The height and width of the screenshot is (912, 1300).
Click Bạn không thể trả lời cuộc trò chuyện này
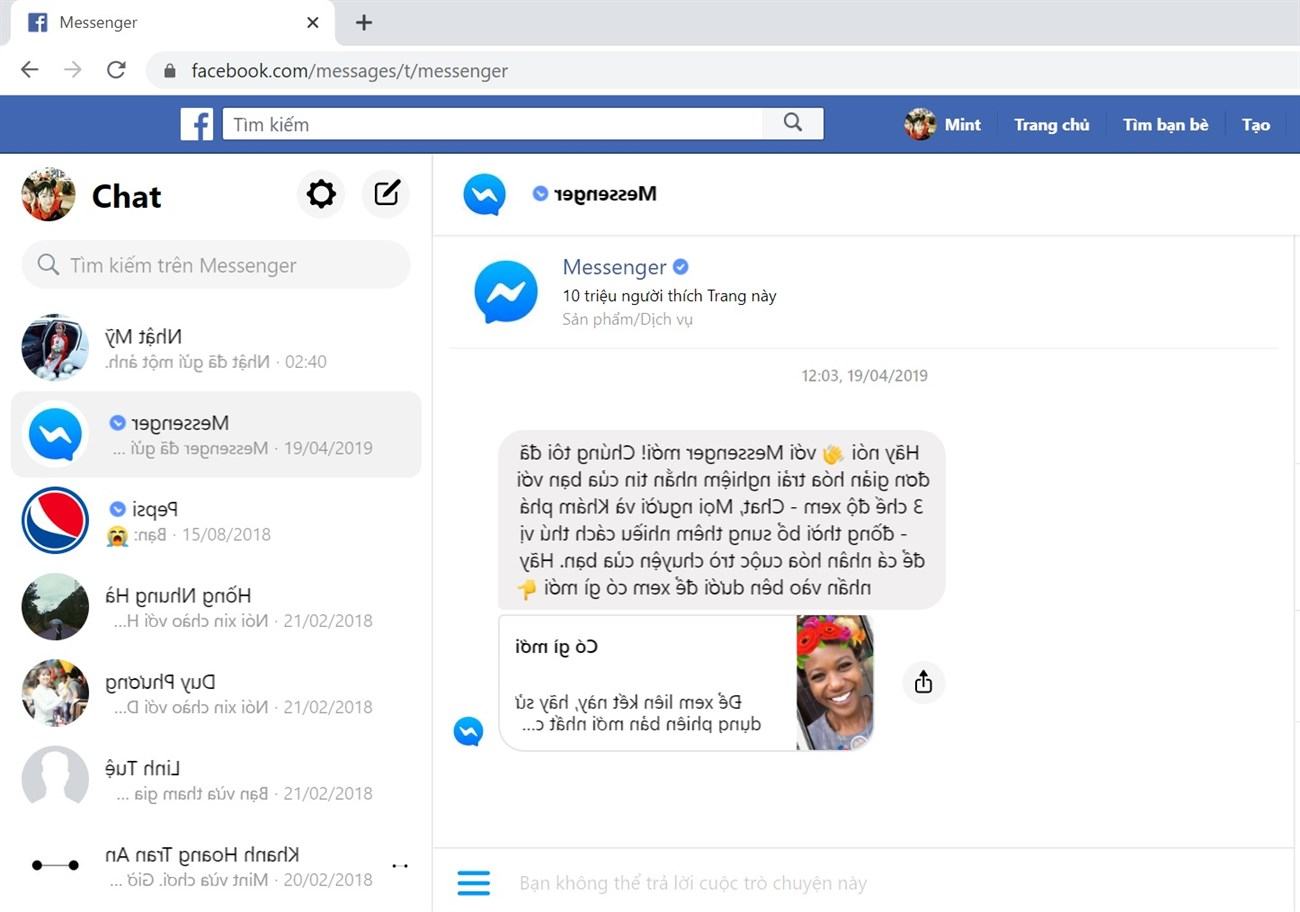pyautogui.click(x=693, y=883)
